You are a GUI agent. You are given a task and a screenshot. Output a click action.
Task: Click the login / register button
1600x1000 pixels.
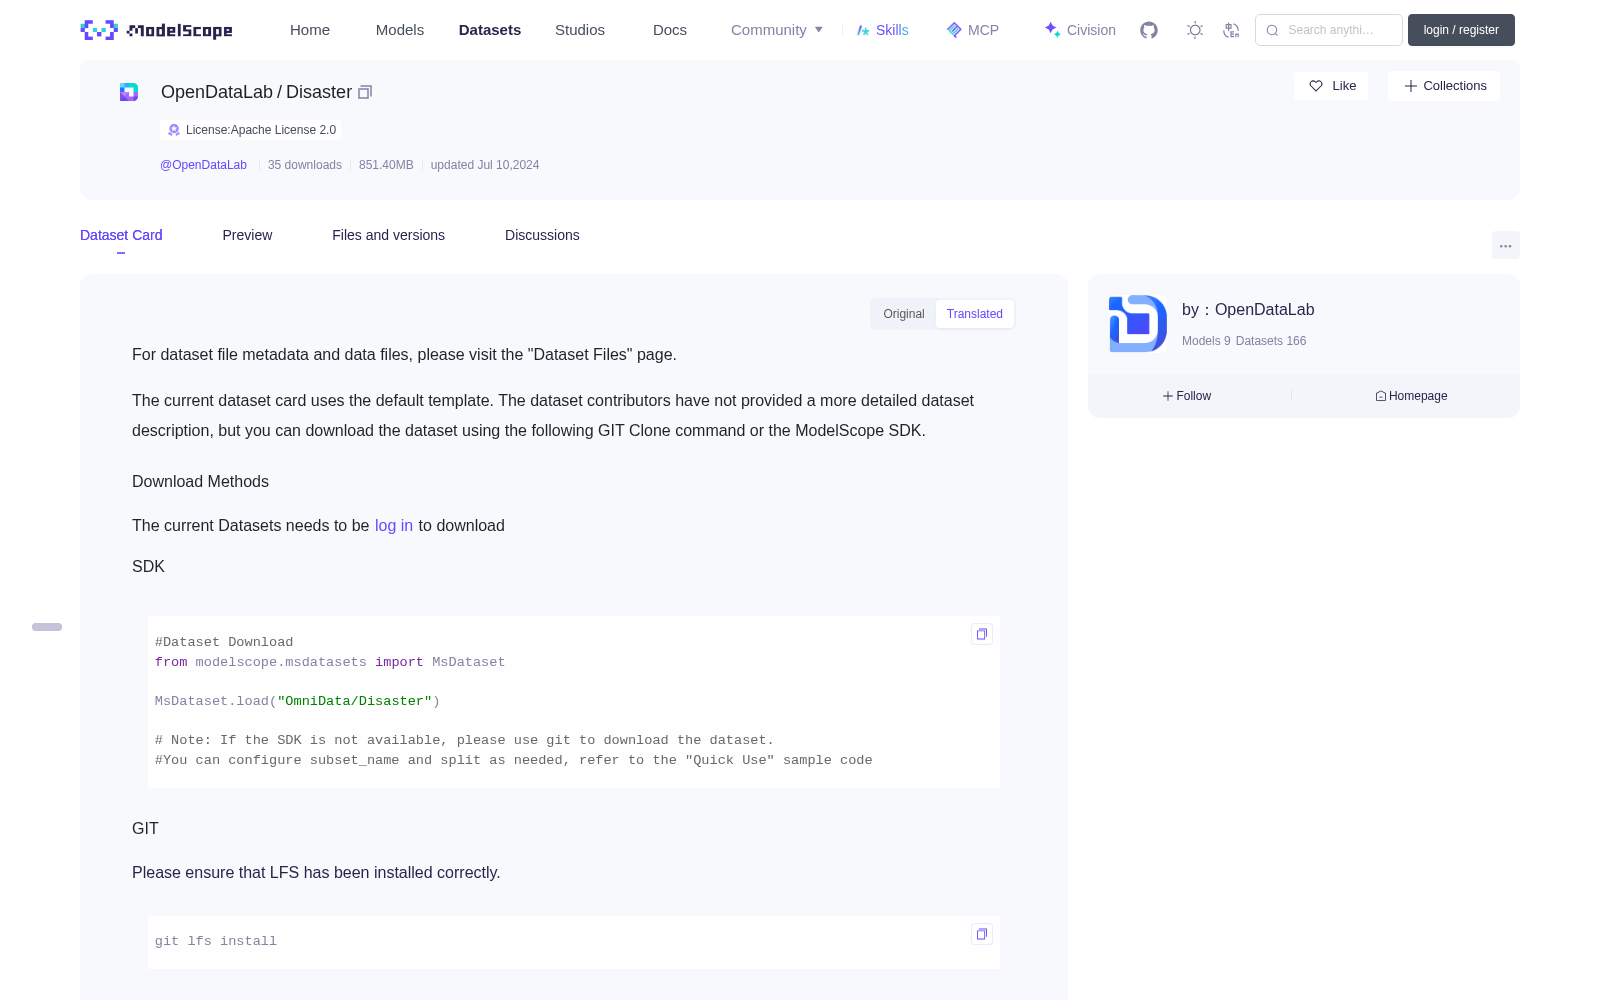point(1461,30)
